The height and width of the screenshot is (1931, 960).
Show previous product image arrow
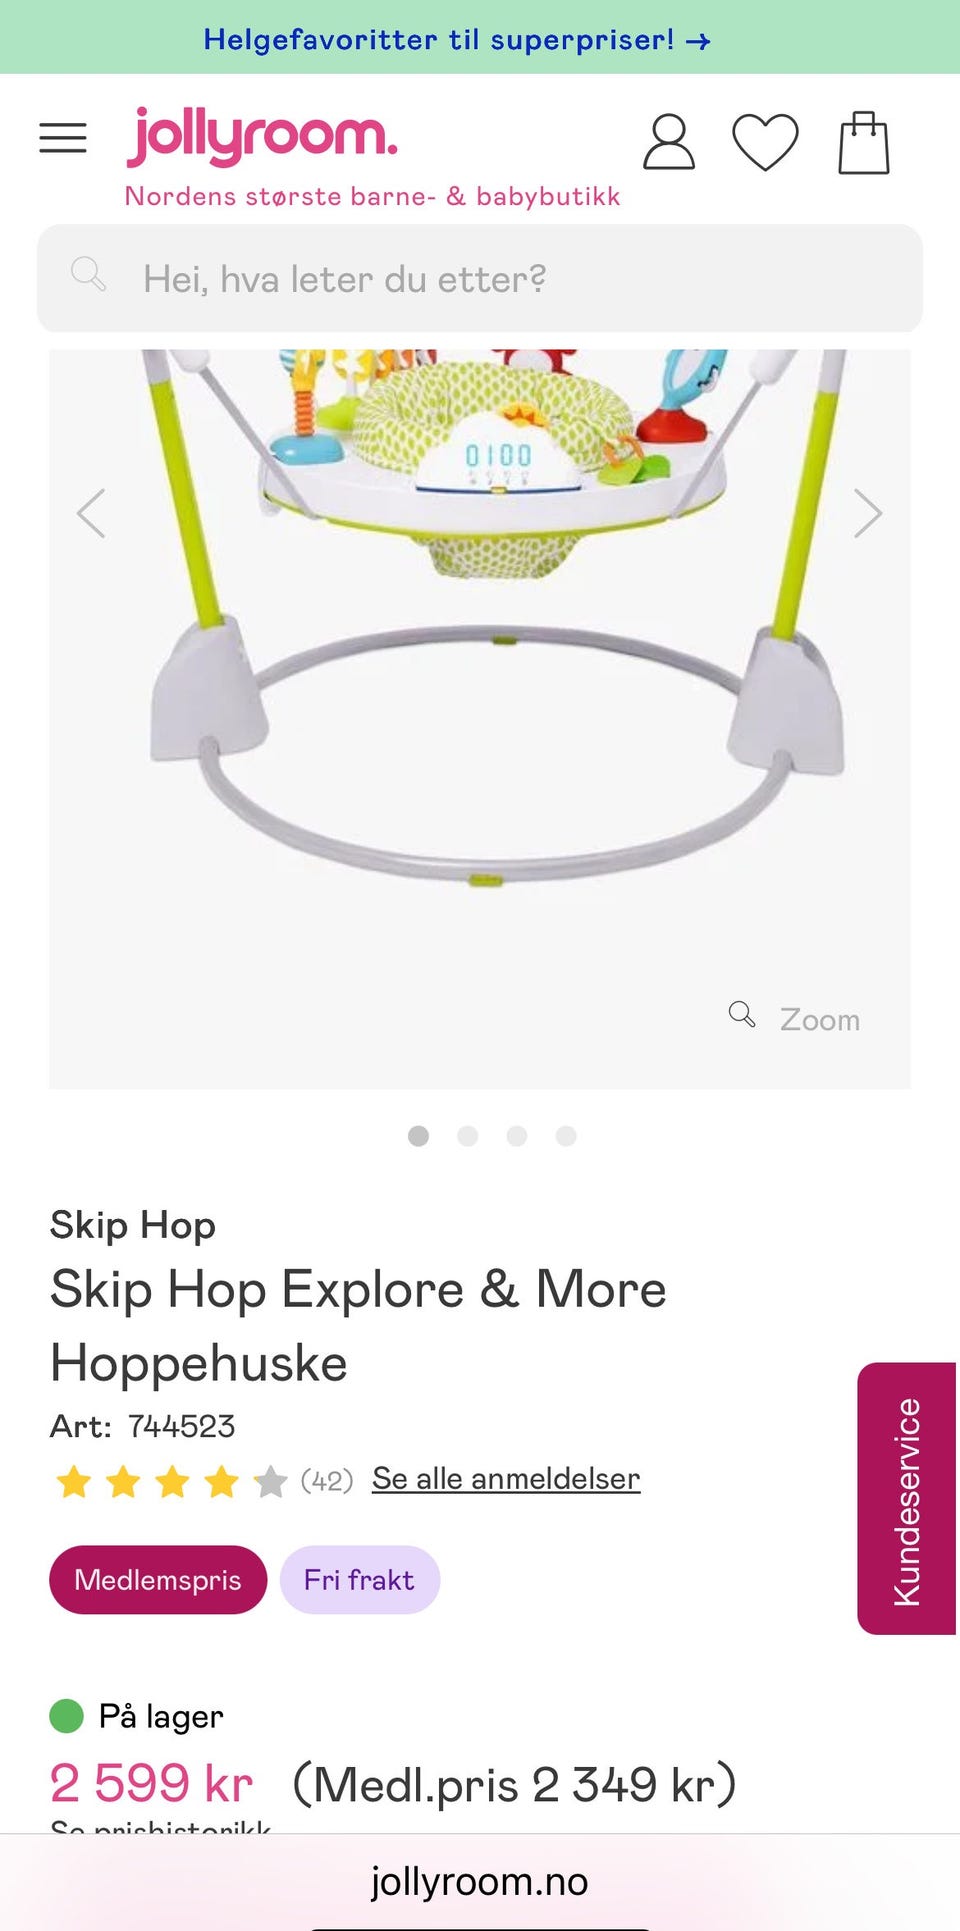click(x=91, y=513)
